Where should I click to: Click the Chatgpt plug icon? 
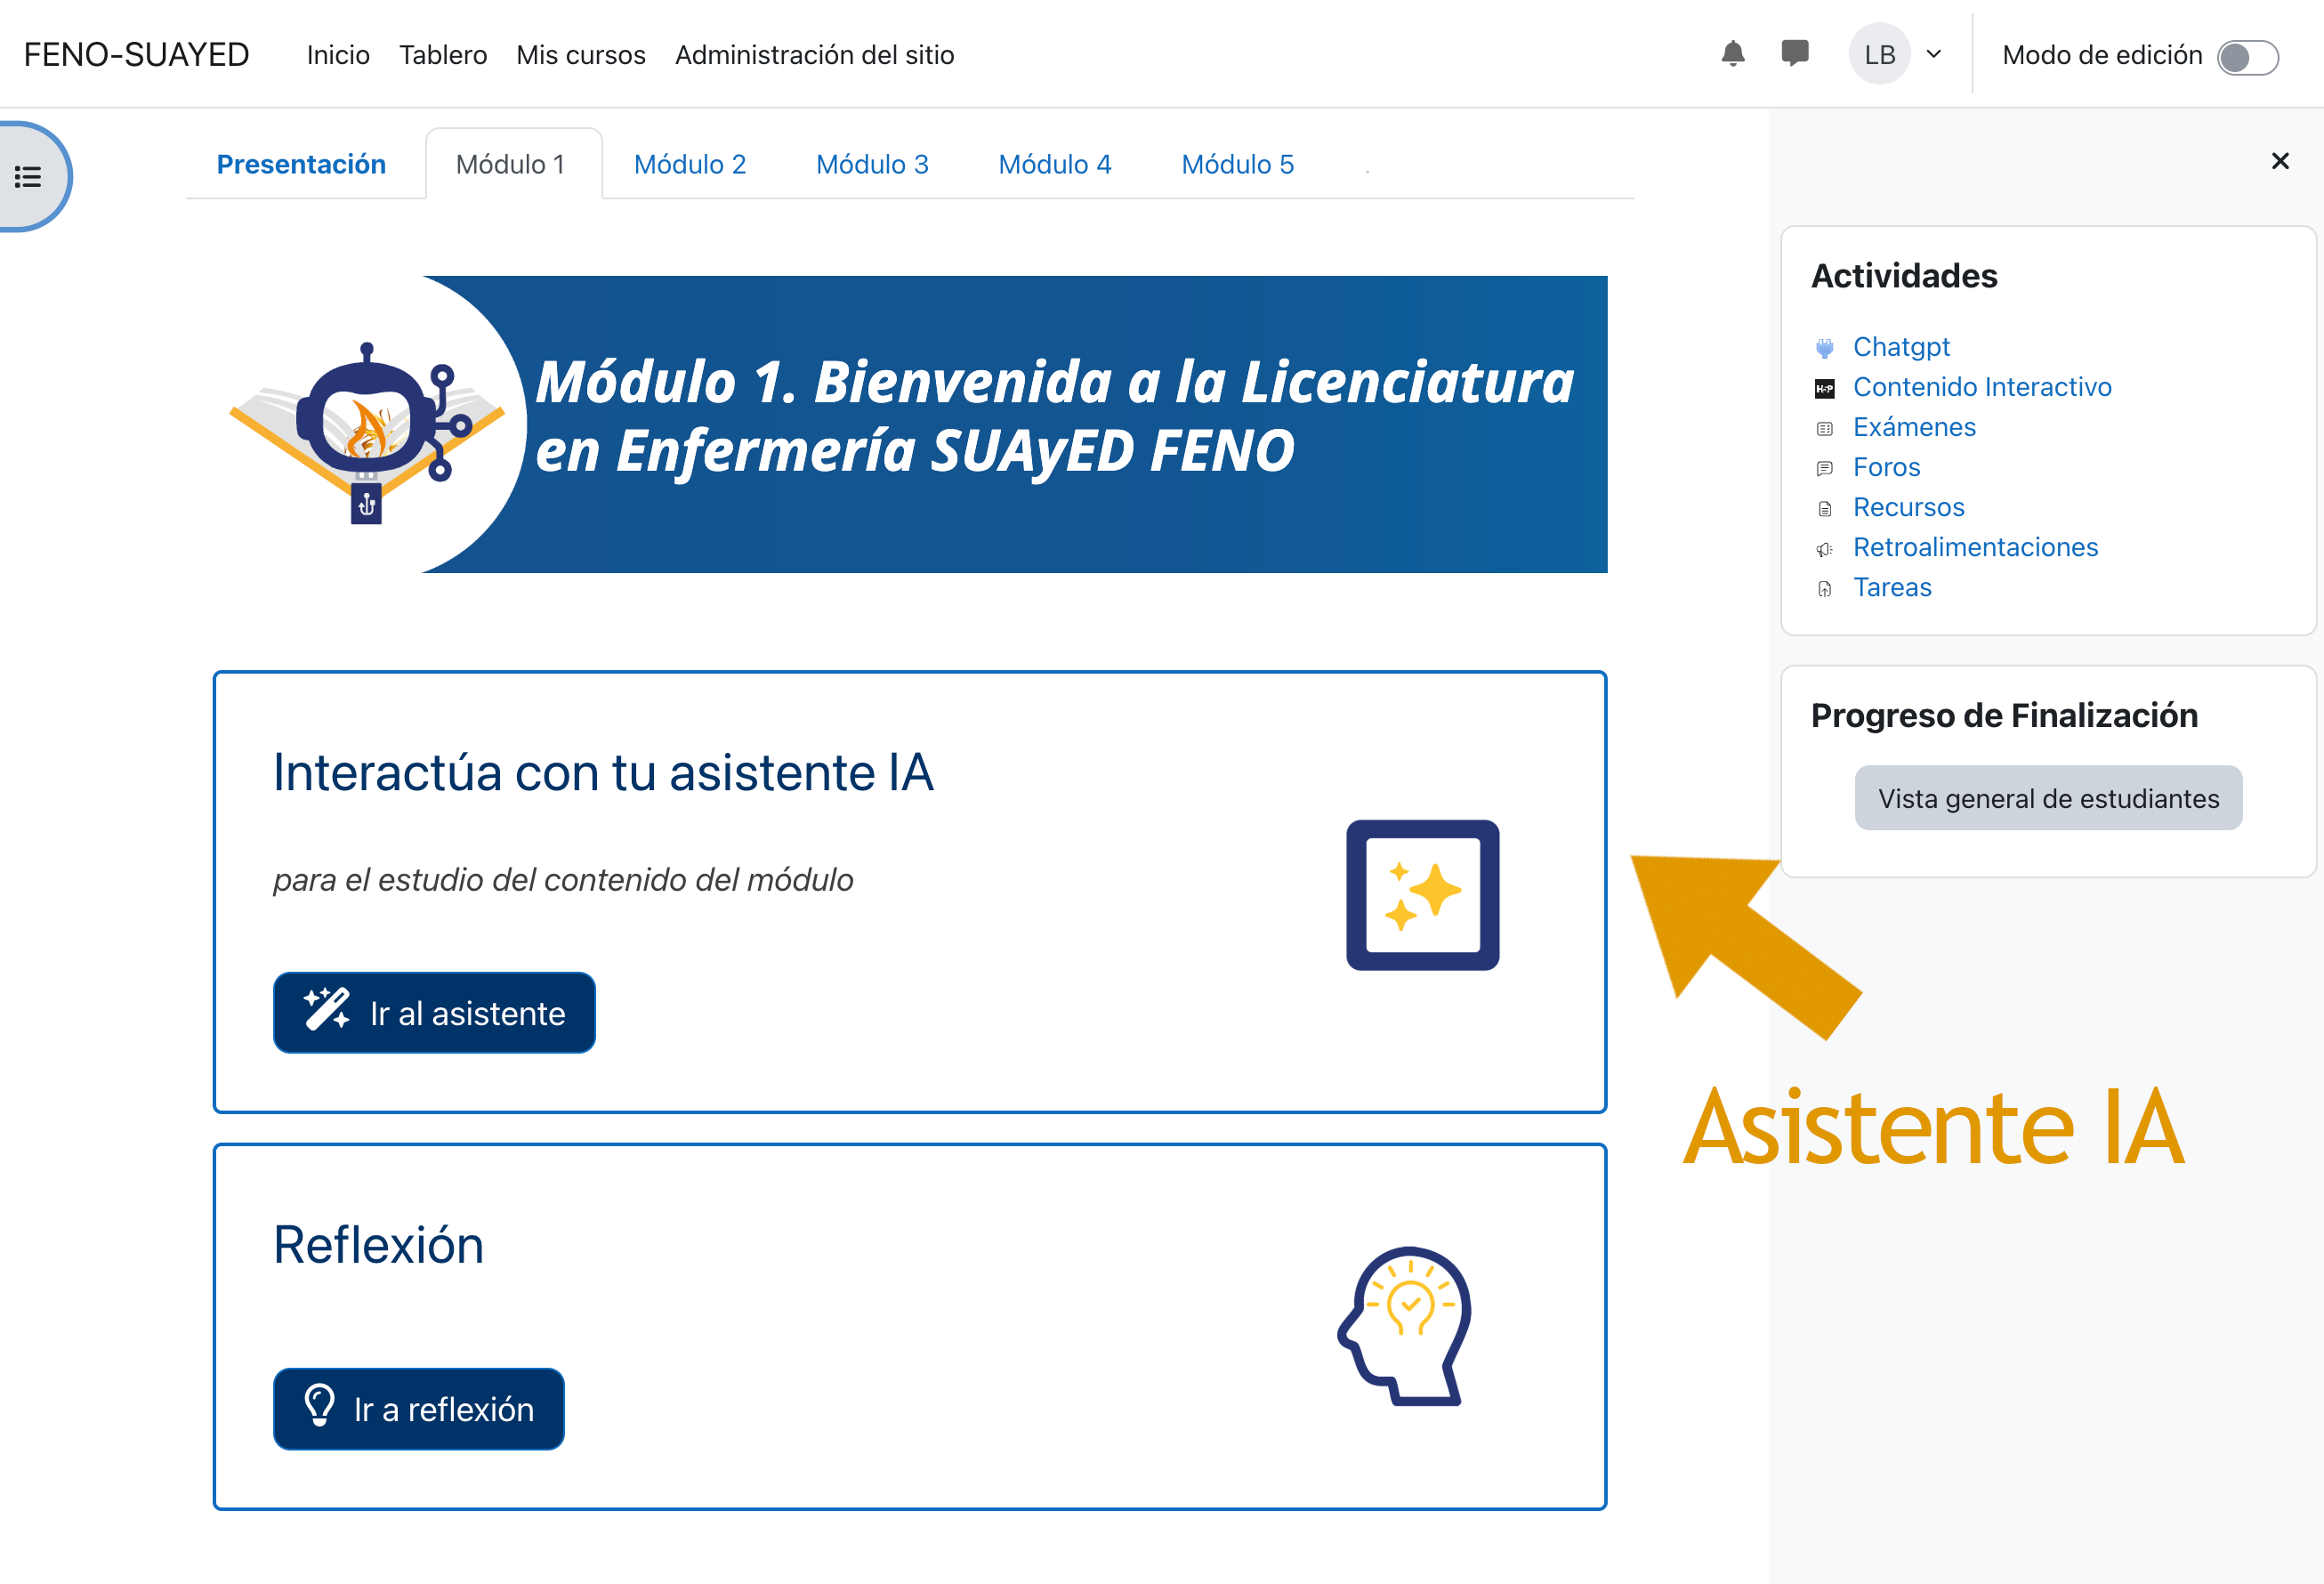[1824, 348]
